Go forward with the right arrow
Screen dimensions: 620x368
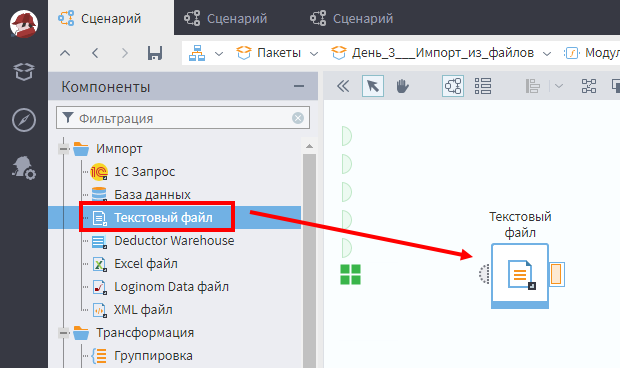point(125,53)
